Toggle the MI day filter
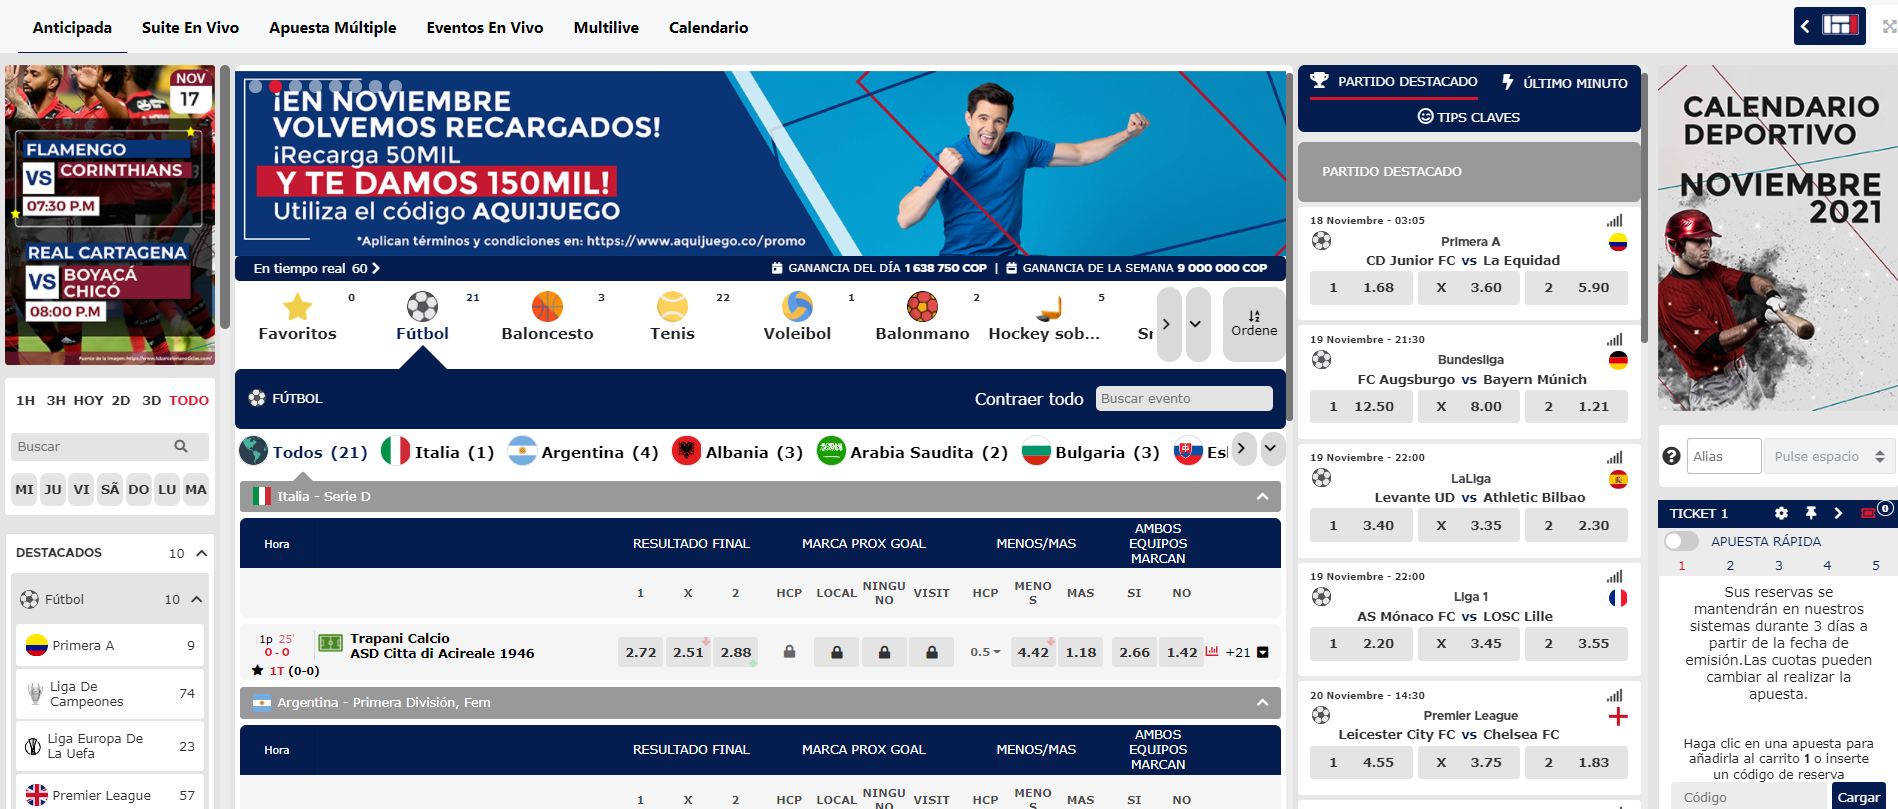The height and width of the screenshot is (809, 1898). [x=25, y=489]
